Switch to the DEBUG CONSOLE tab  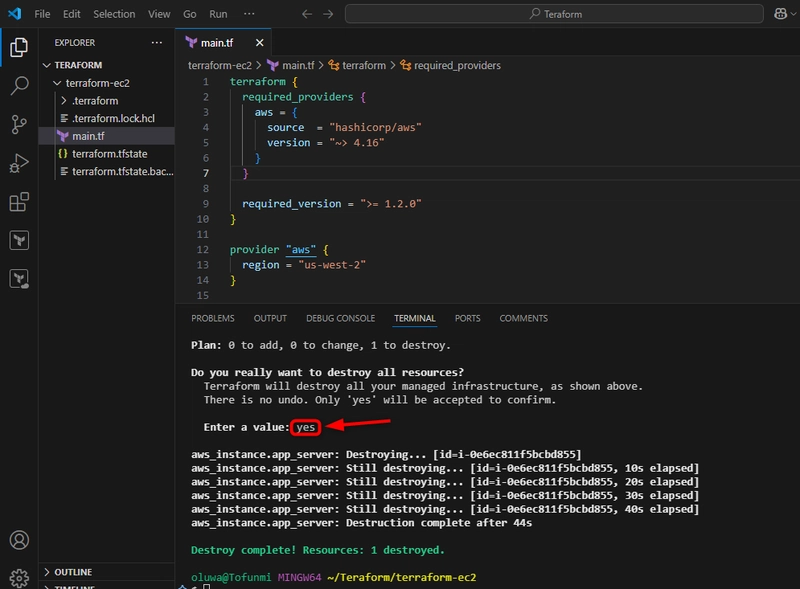(340, 318)
